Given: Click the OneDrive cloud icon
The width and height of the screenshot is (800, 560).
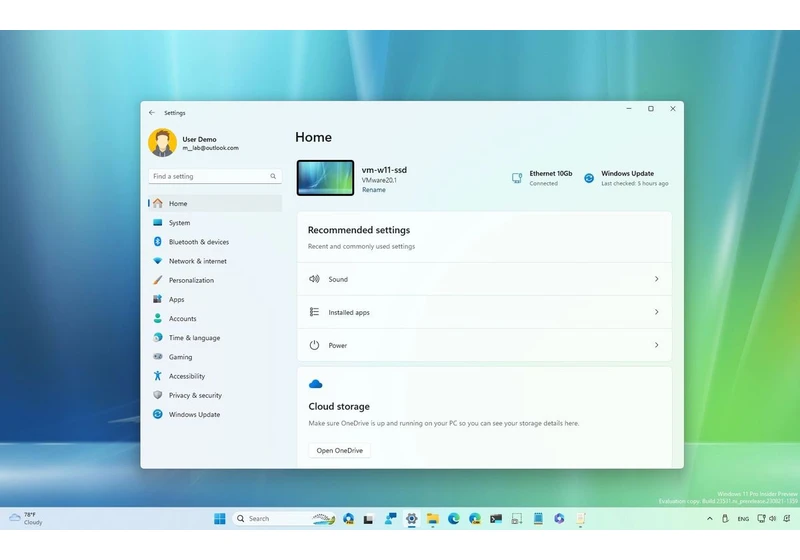Looking at the screenshot, I should [316, 384].
